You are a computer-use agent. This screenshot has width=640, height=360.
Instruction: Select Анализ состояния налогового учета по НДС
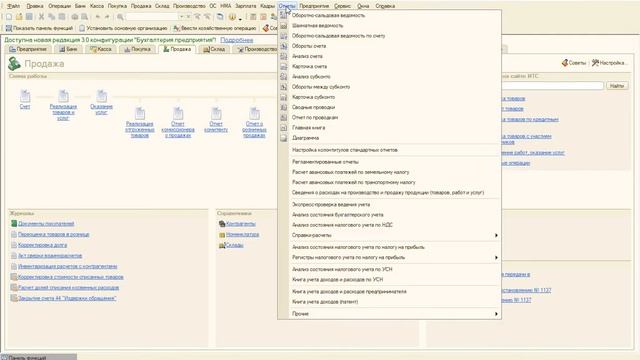pos(342,225)
